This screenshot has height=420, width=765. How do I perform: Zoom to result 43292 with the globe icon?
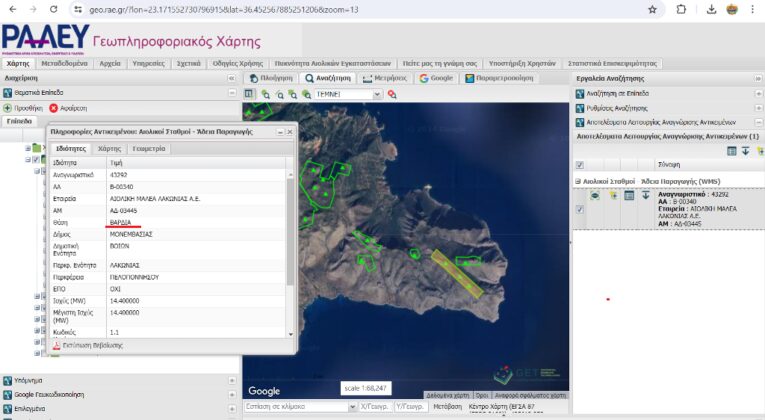click(x=595, y=196)
